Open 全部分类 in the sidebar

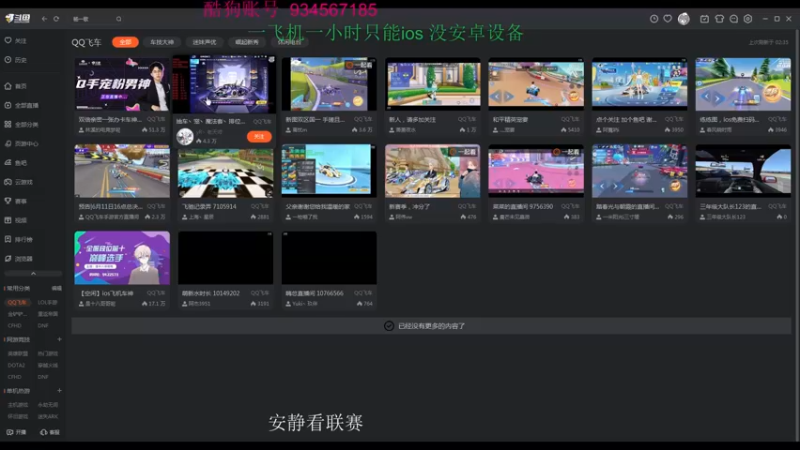[x=22, y=124]
